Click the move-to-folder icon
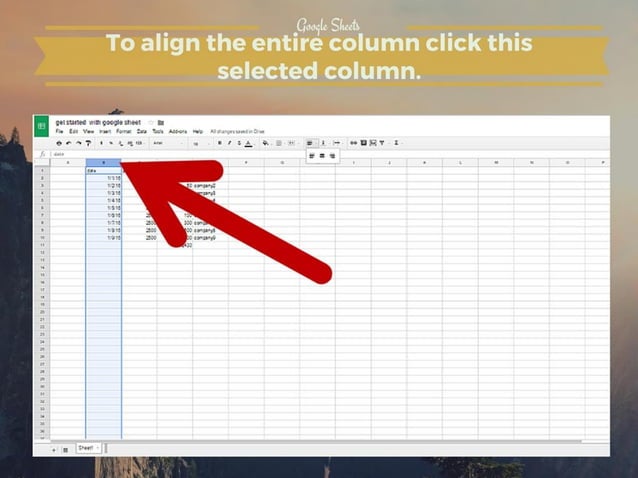Image resolution: width=638 pixels, height=478 pixels. pyautogui.click(x=161, y=122)
